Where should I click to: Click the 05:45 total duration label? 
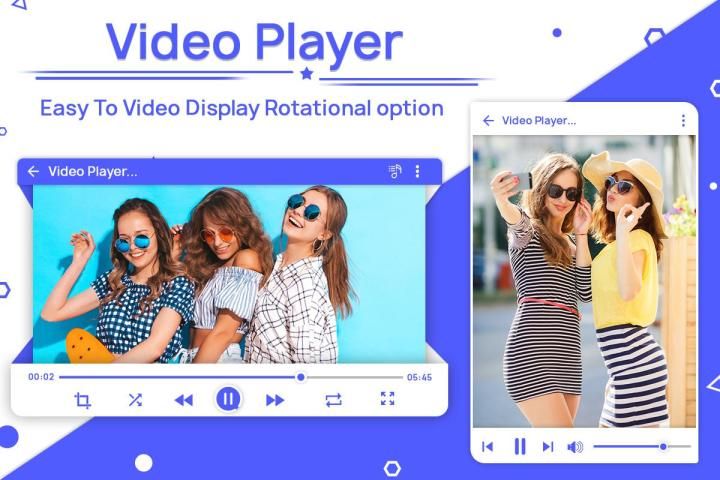(x=419, y=377)
